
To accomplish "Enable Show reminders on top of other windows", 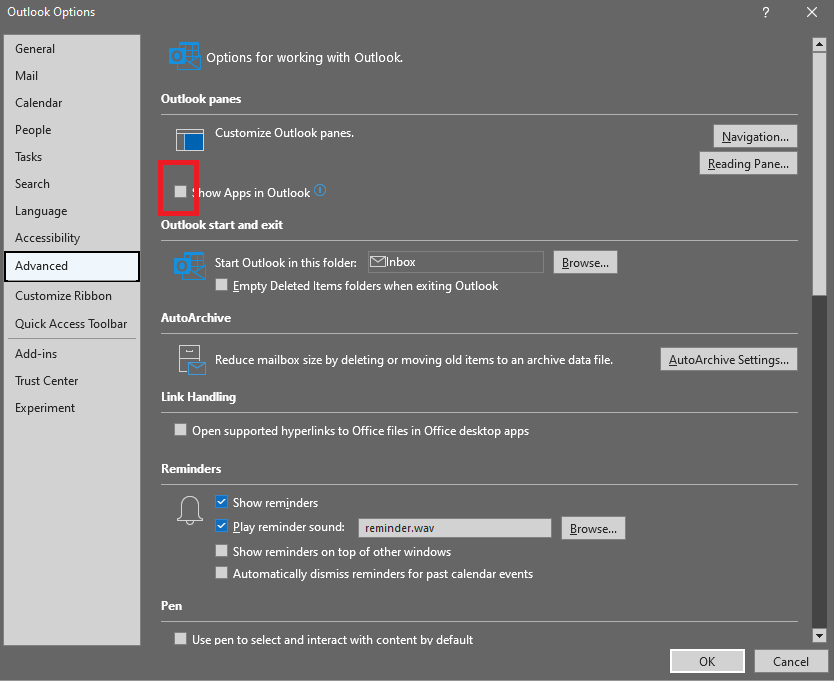I will pos(221,551).
